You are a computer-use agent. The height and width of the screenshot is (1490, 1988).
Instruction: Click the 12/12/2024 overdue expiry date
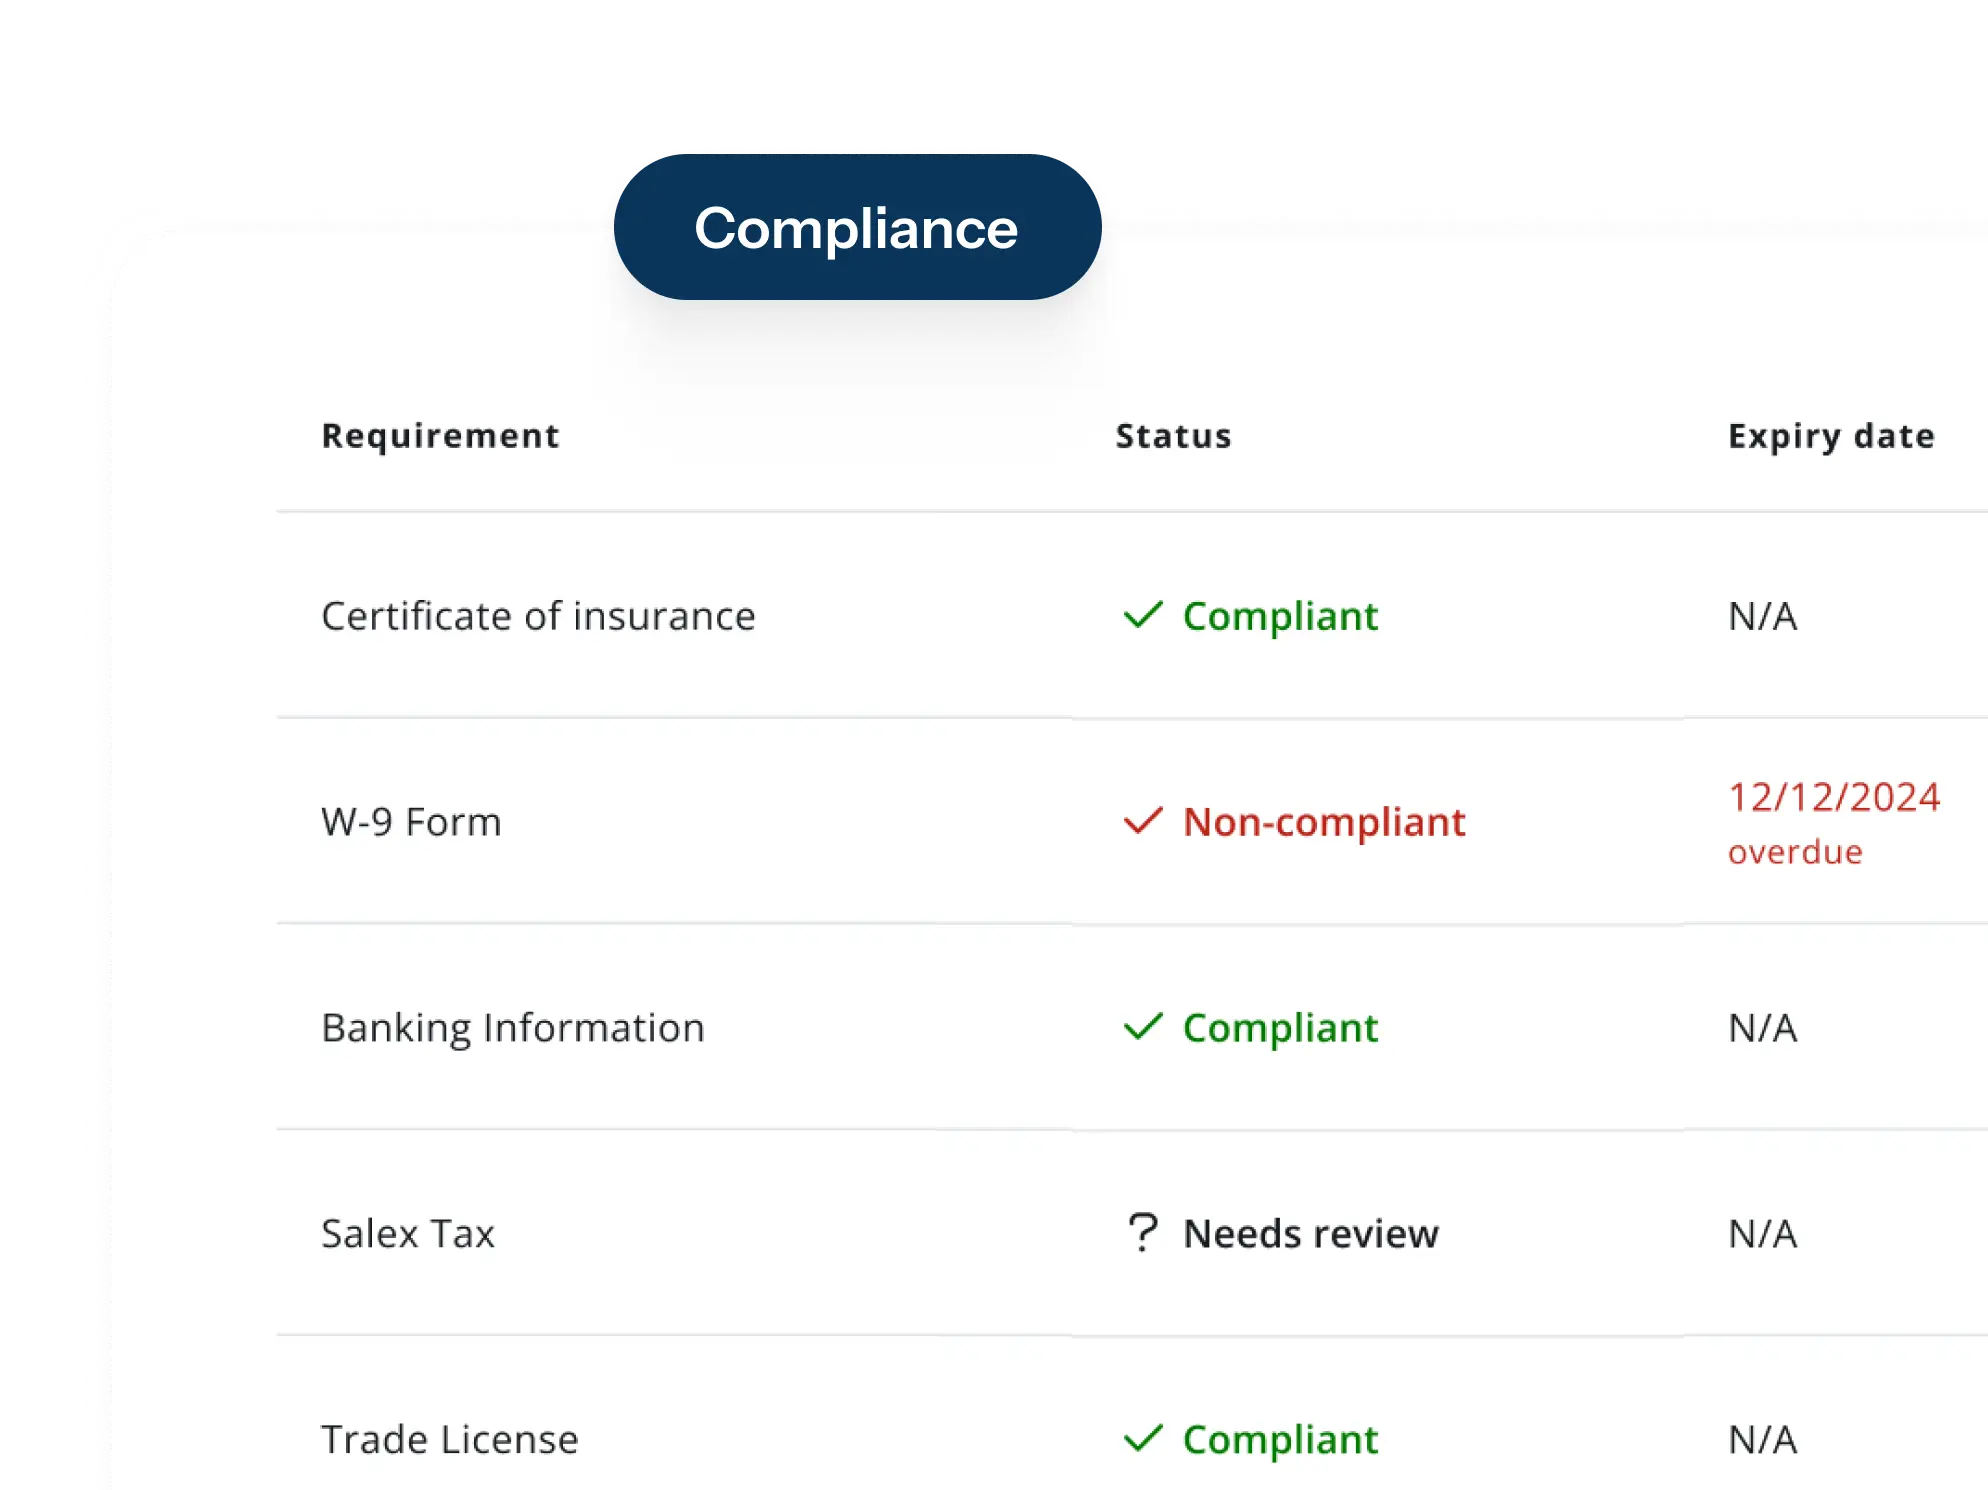[1834, 822]
